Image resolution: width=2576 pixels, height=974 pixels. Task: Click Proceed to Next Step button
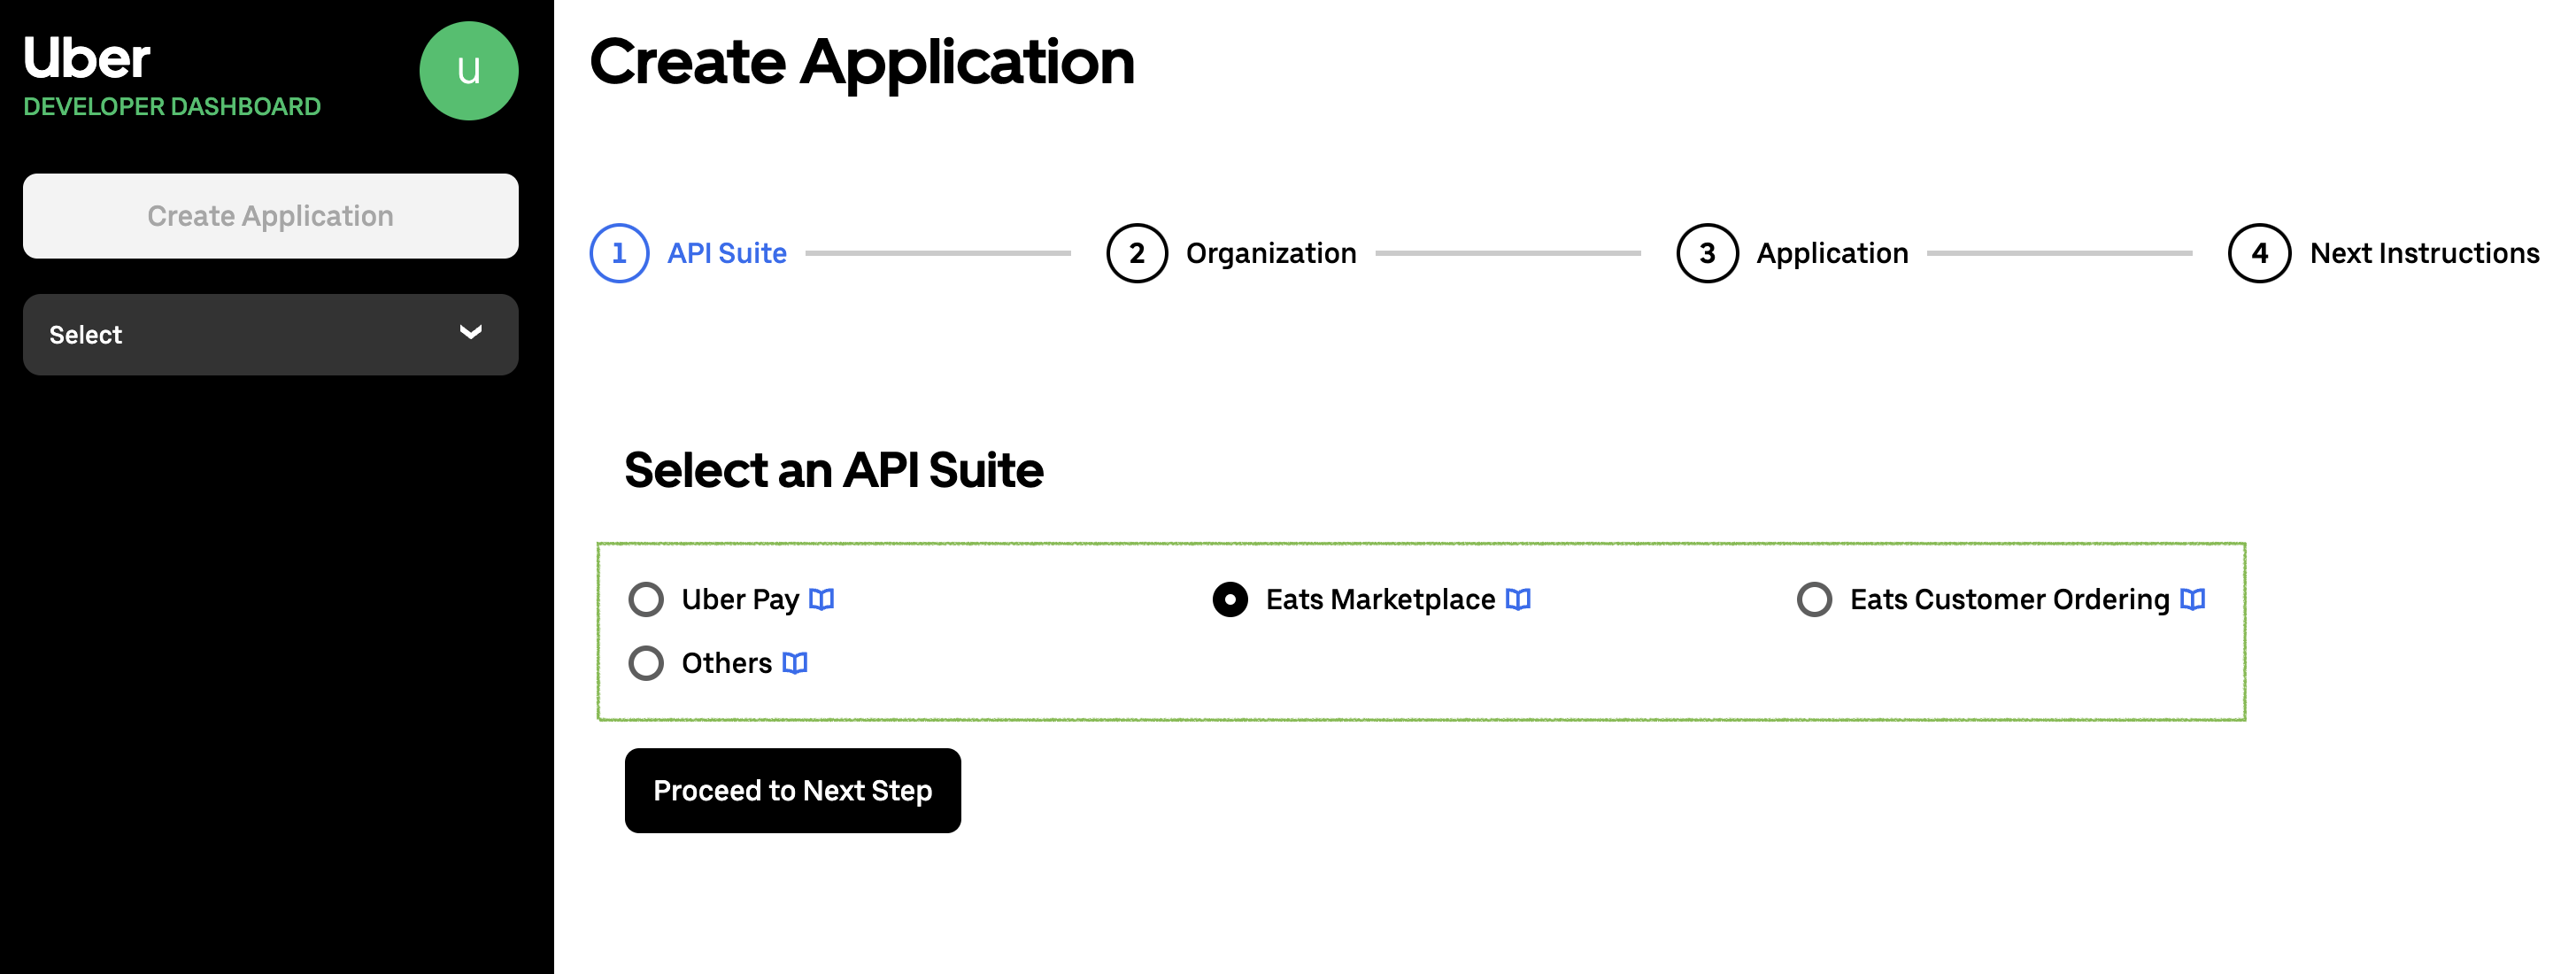(x=792, y=790)
